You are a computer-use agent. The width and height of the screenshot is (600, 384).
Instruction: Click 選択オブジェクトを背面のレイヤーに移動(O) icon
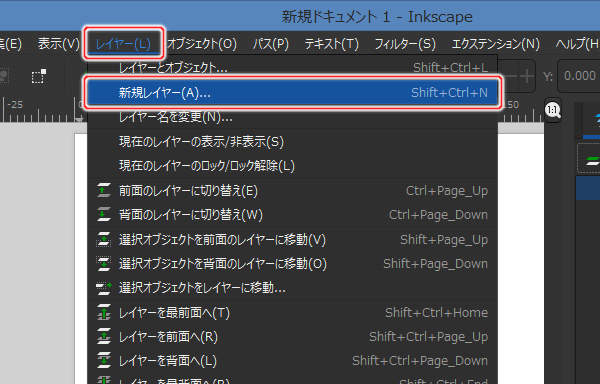point(104,264)
